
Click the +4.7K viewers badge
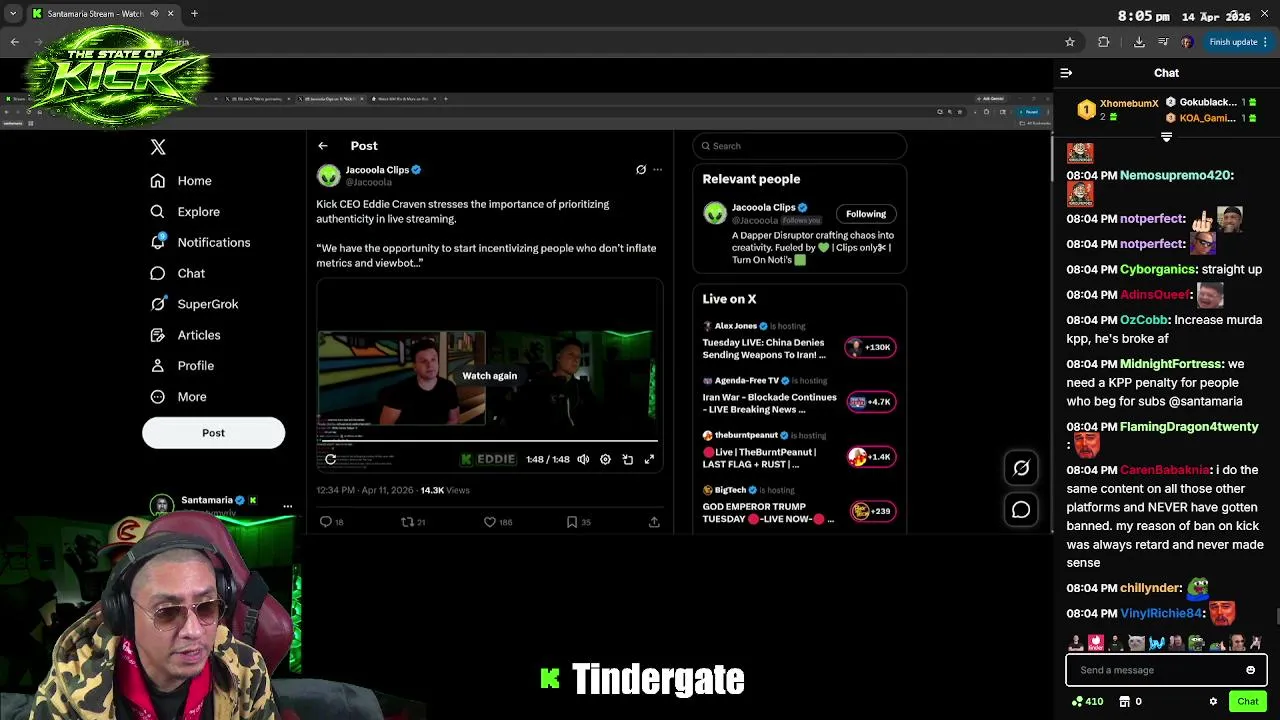click(870, 402)
